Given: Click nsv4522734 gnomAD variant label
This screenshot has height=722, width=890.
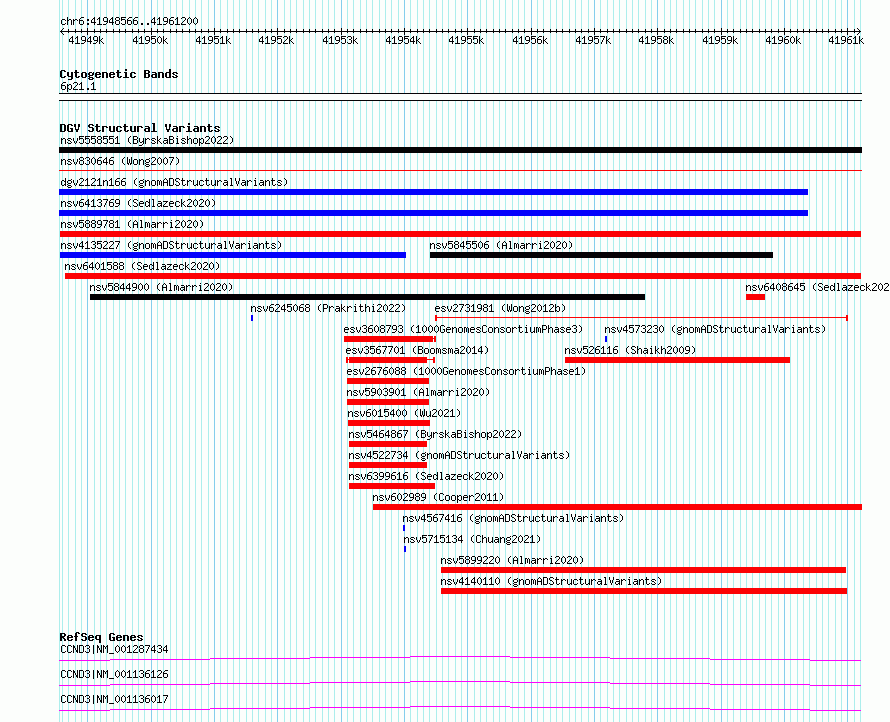Looking at the screenshot, I should click(x=459, y=455).
